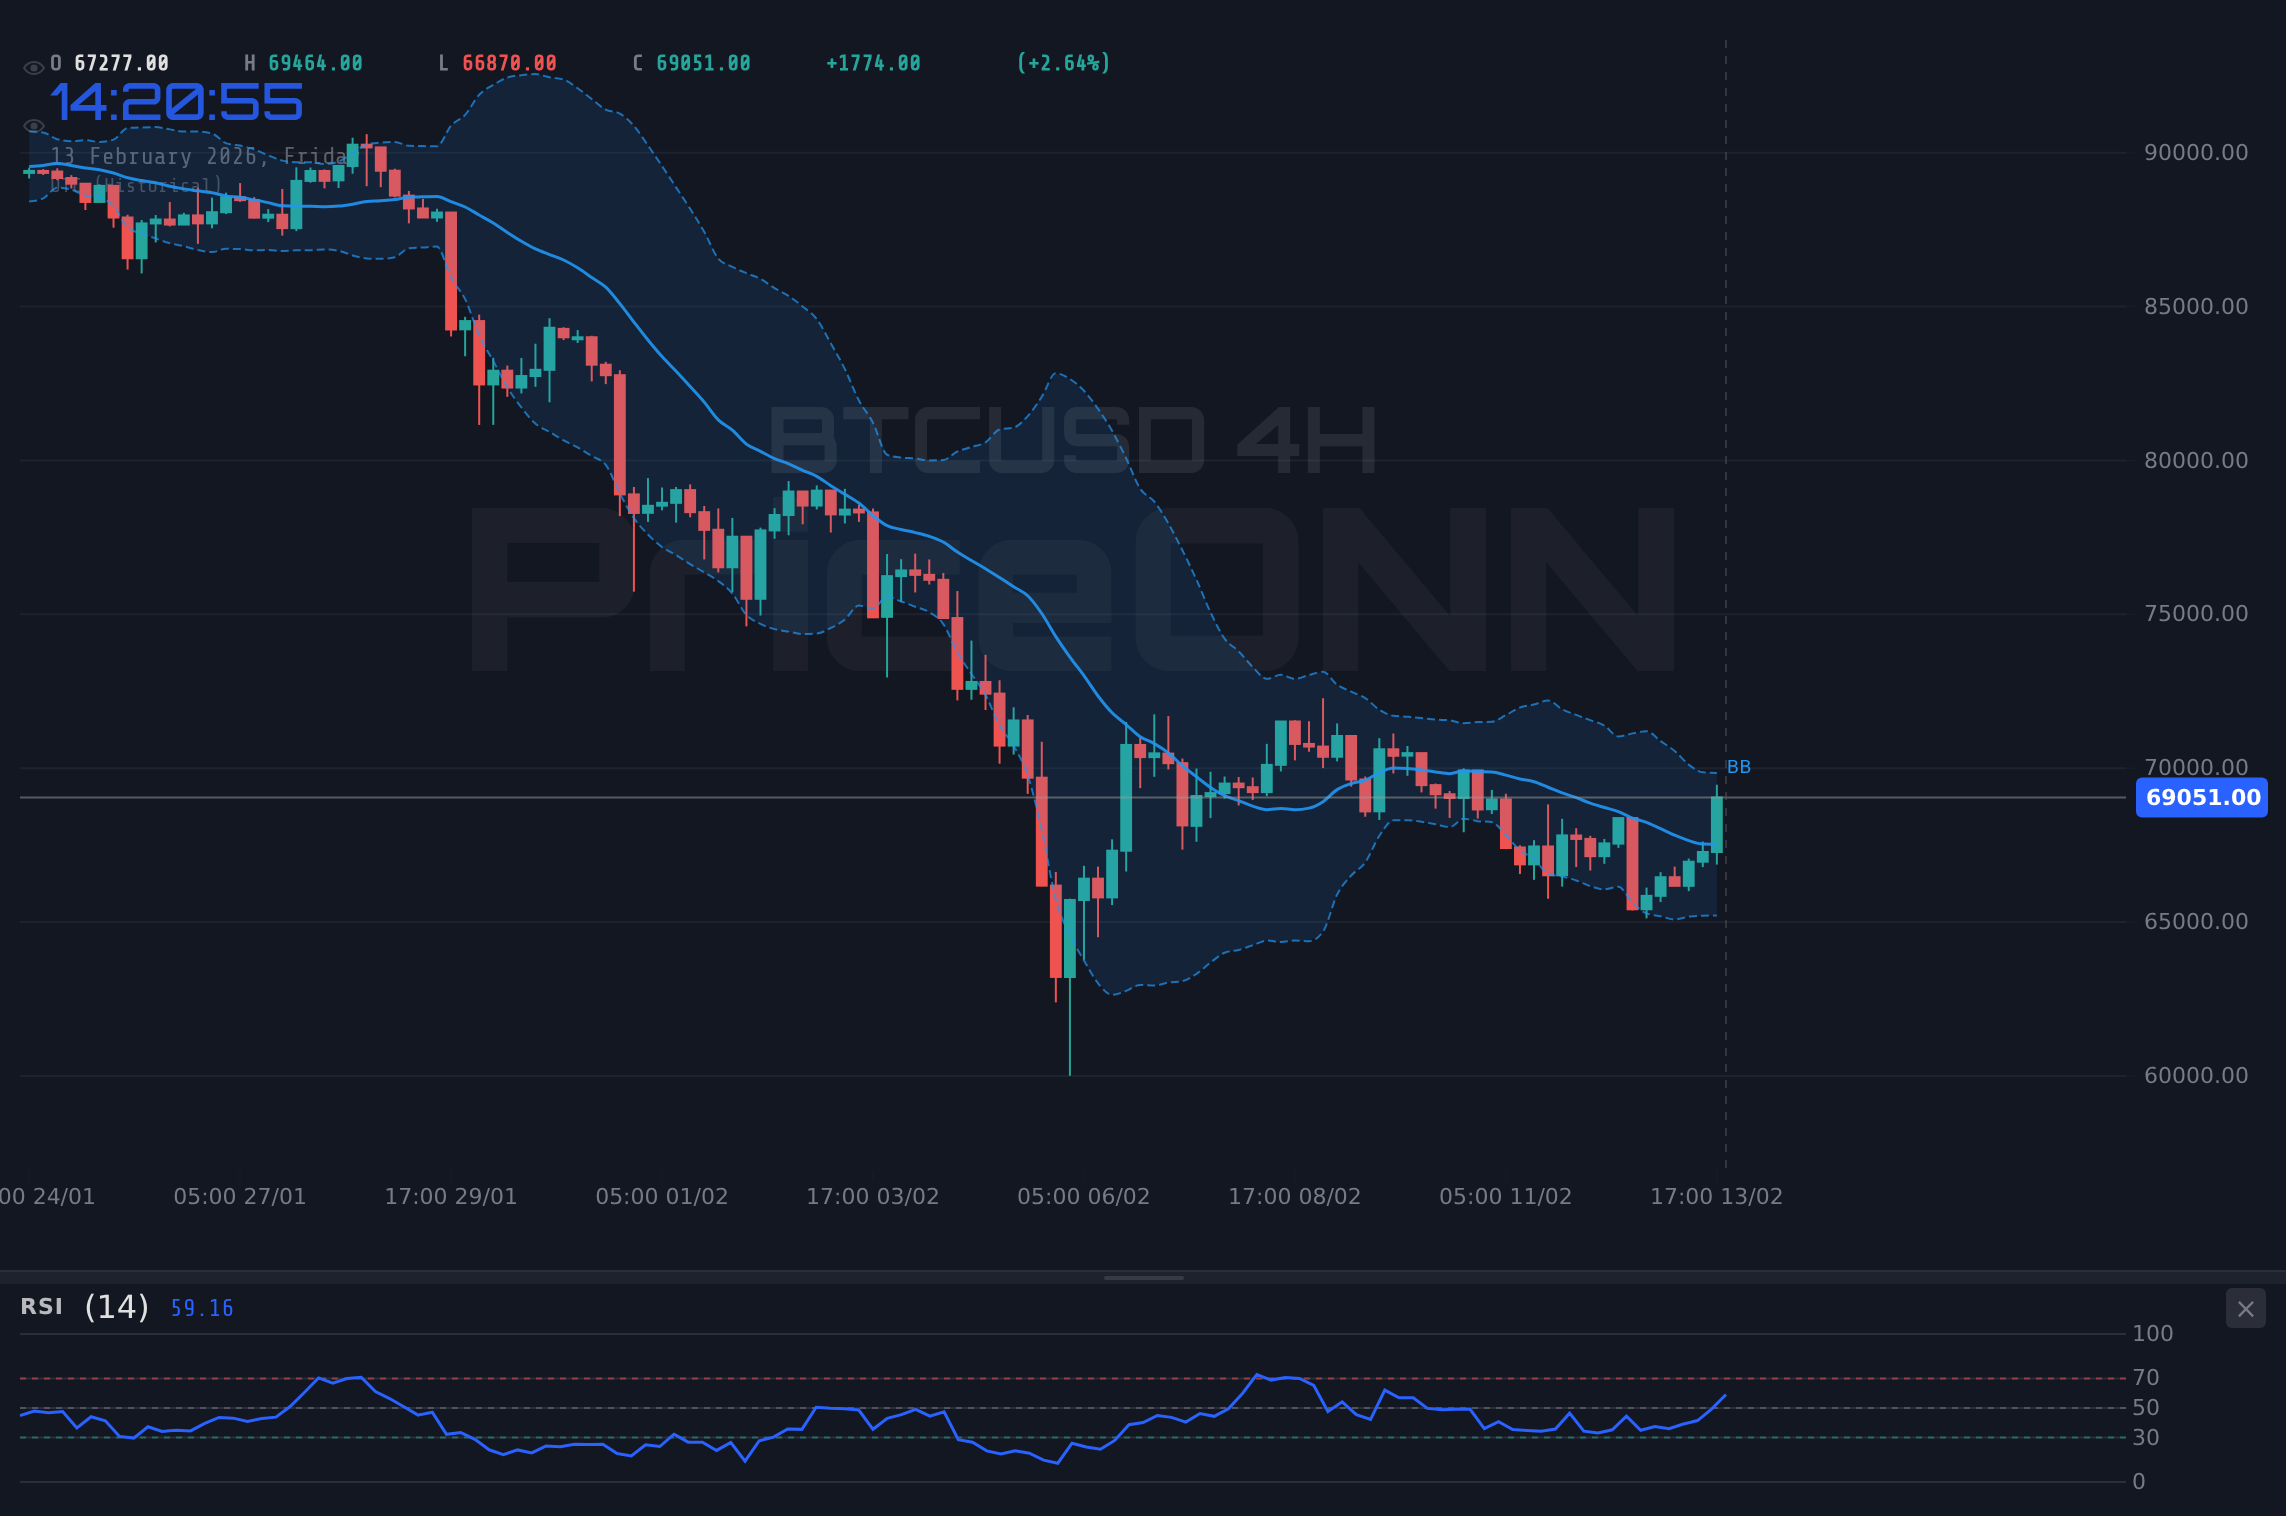Image resolution: width=2286 pixels, height=1516 pixels.
Task: Click the 85000.00 price axis label
Action: pos(2196,307)
